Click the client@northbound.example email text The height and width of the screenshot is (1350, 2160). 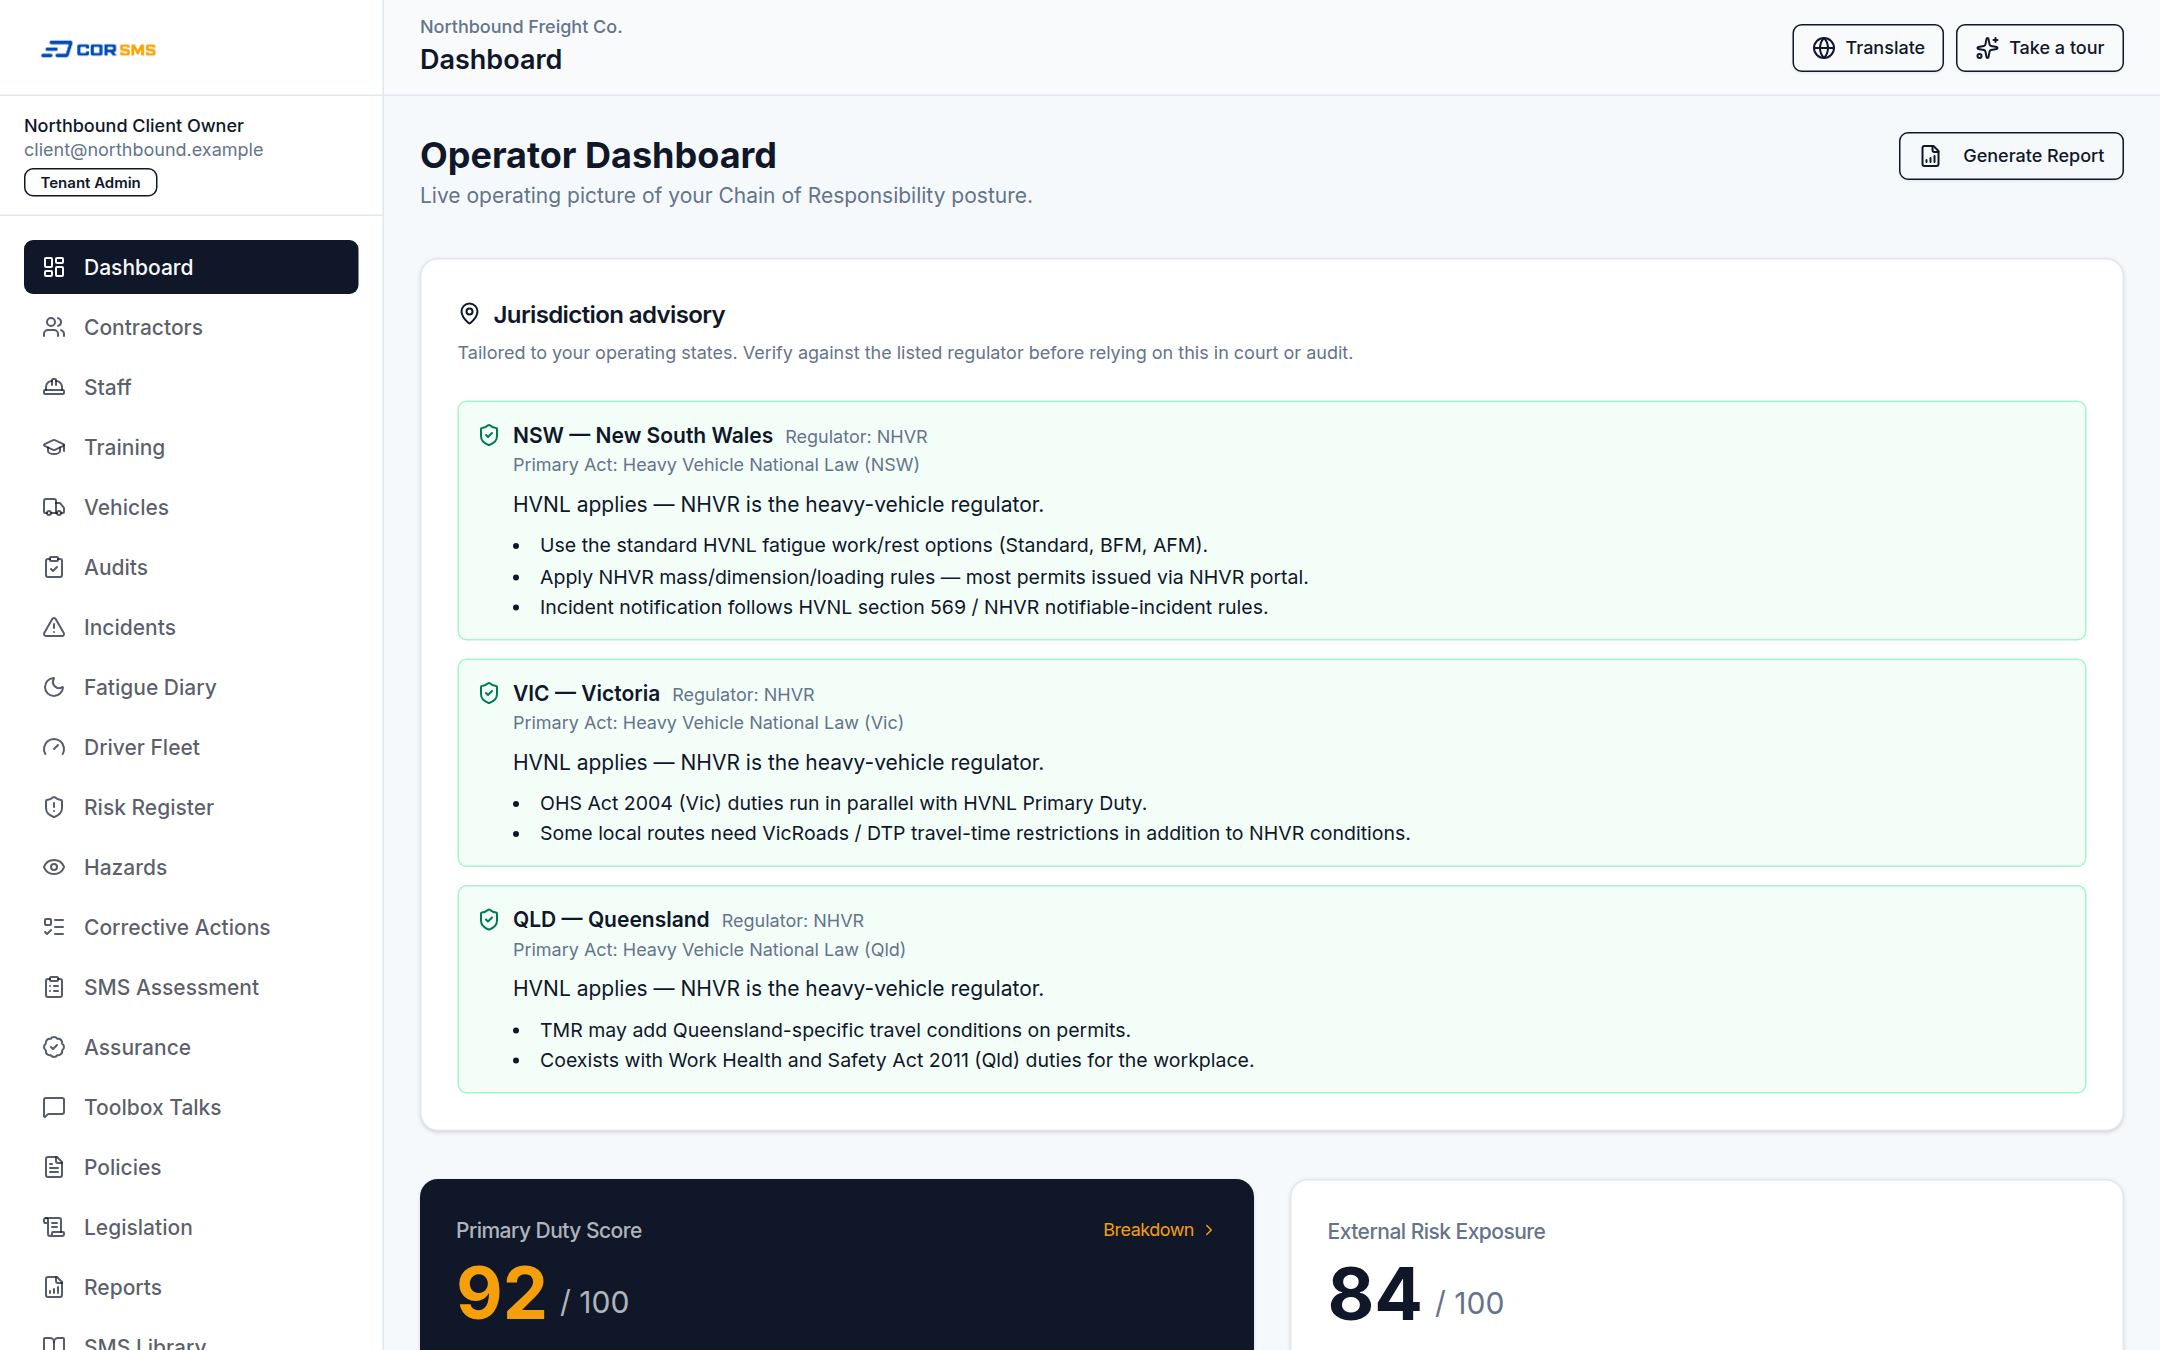pyautogui.click(x=144, y=150)
